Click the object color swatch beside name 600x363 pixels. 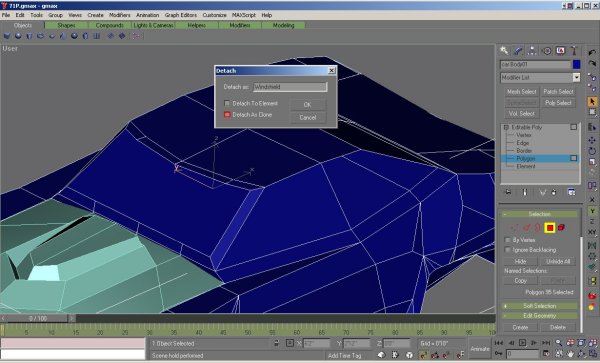576,64
